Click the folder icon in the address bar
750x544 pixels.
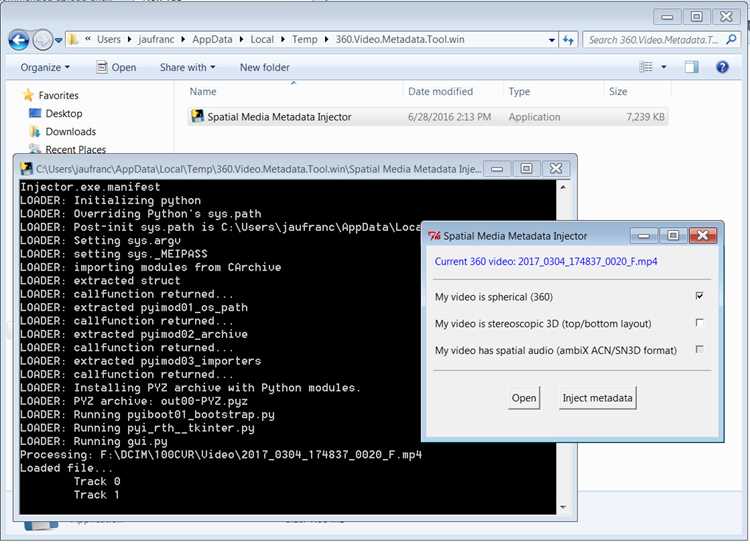click(73, 39)
